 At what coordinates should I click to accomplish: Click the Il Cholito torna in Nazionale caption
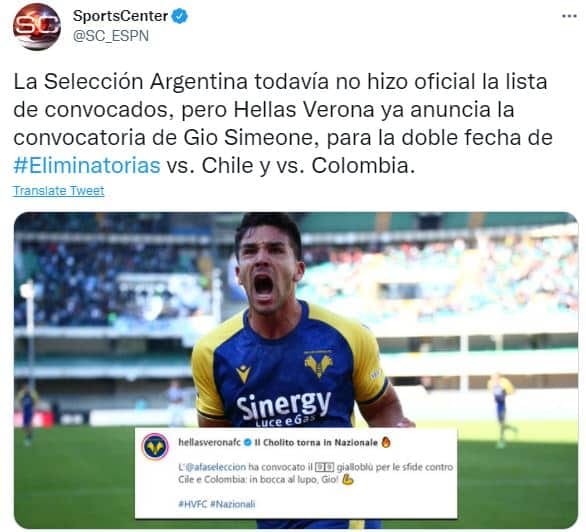click(316, 442)
